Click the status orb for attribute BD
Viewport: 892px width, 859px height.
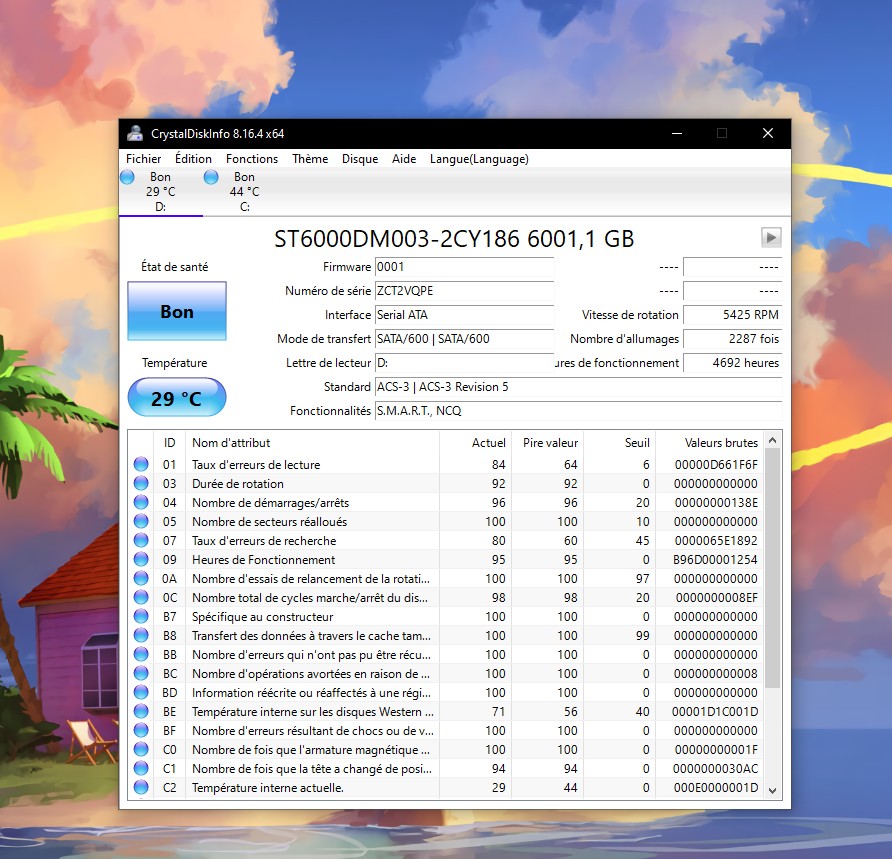coord(141,692)
